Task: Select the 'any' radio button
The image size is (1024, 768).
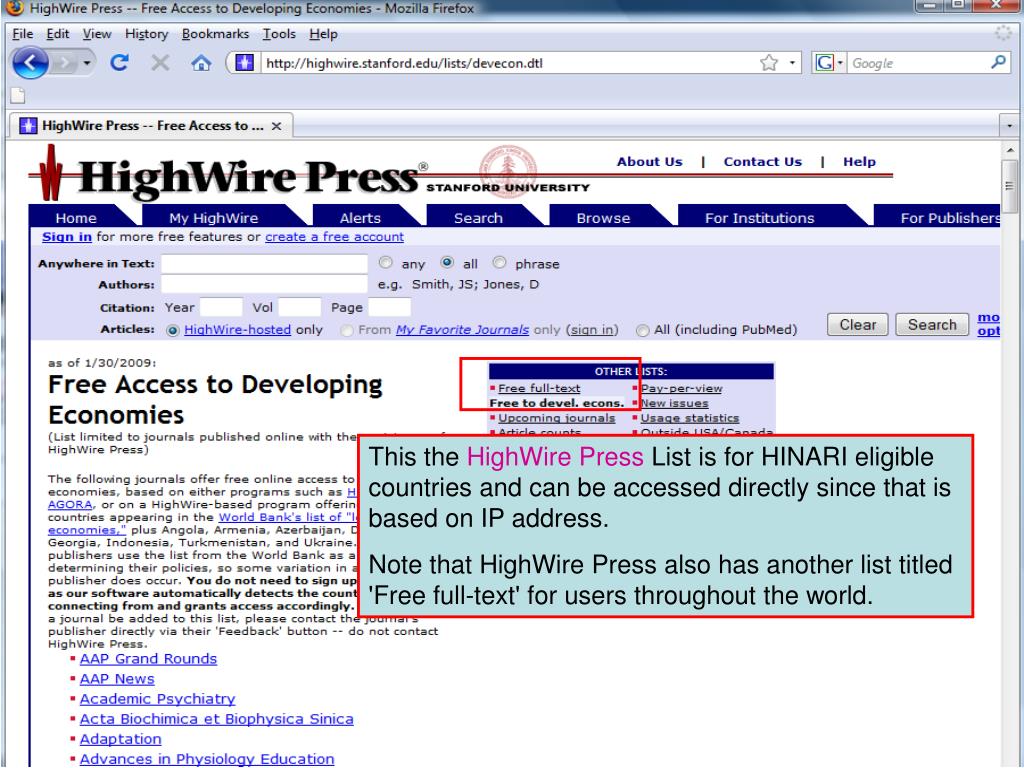Action: click(386, 263)
